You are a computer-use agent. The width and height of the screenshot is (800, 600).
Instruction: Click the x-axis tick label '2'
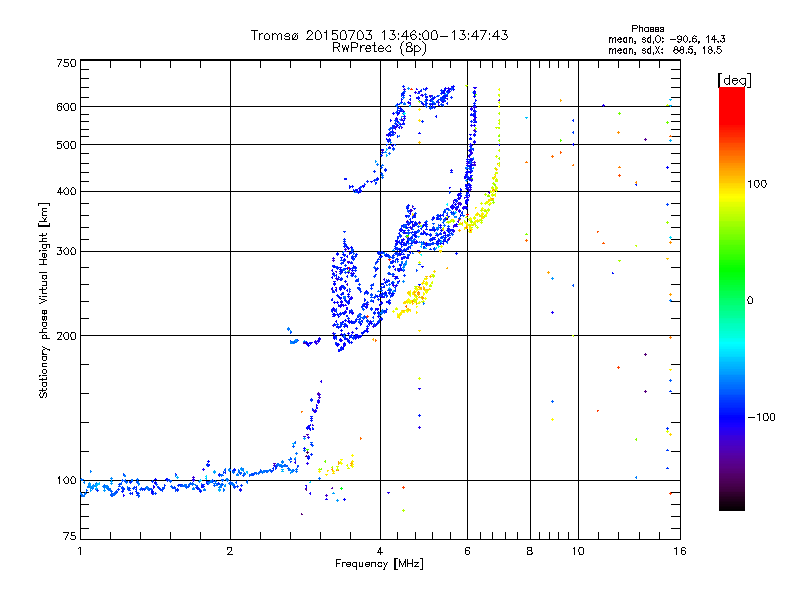(230, 551)
